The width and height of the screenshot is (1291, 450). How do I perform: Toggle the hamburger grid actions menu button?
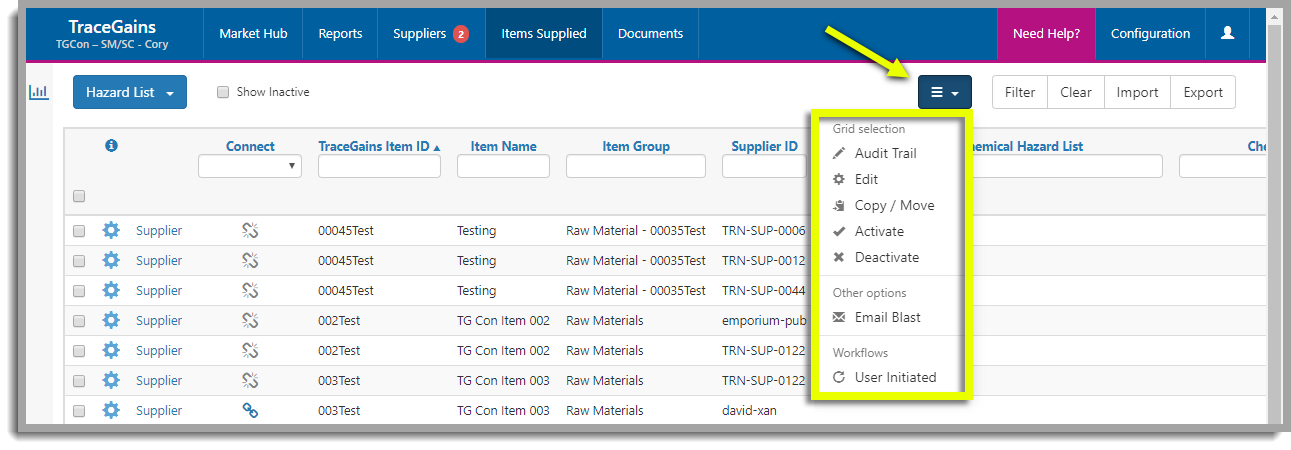[945, 92]
